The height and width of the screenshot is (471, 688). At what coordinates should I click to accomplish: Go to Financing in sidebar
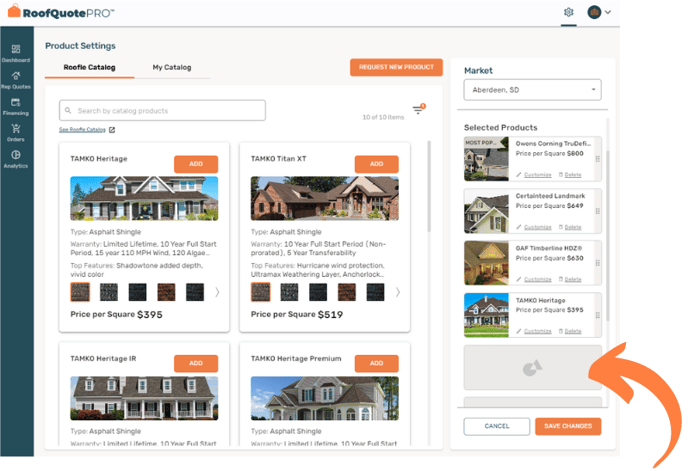click(x=16, y=102)
